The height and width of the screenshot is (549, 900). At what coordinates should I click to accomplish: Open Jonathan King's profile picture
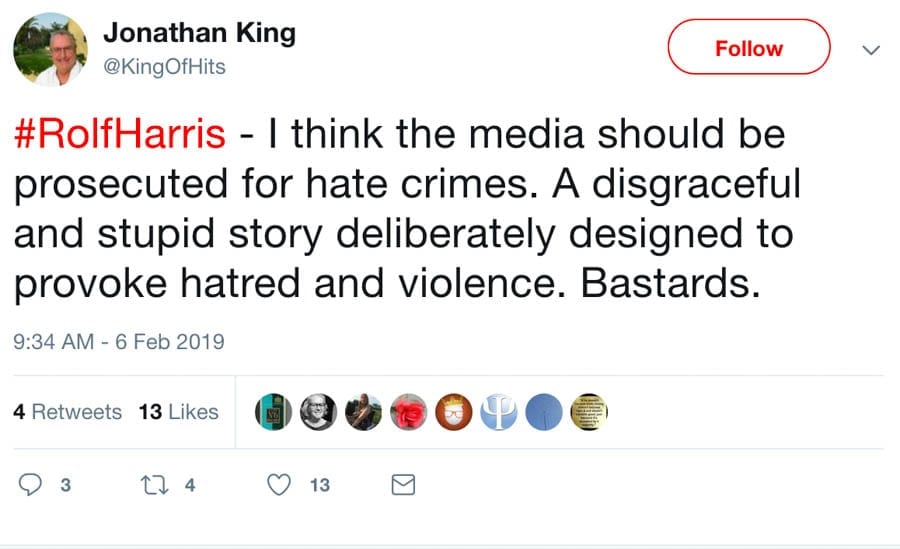pyautogui.click(x=50, y=49)
